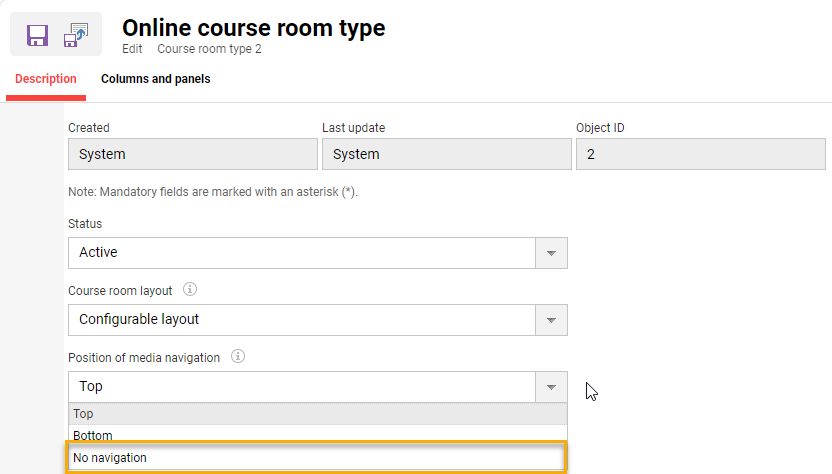Click the media navigation box showing Top
Screen dimensions: 832x474
301,387
